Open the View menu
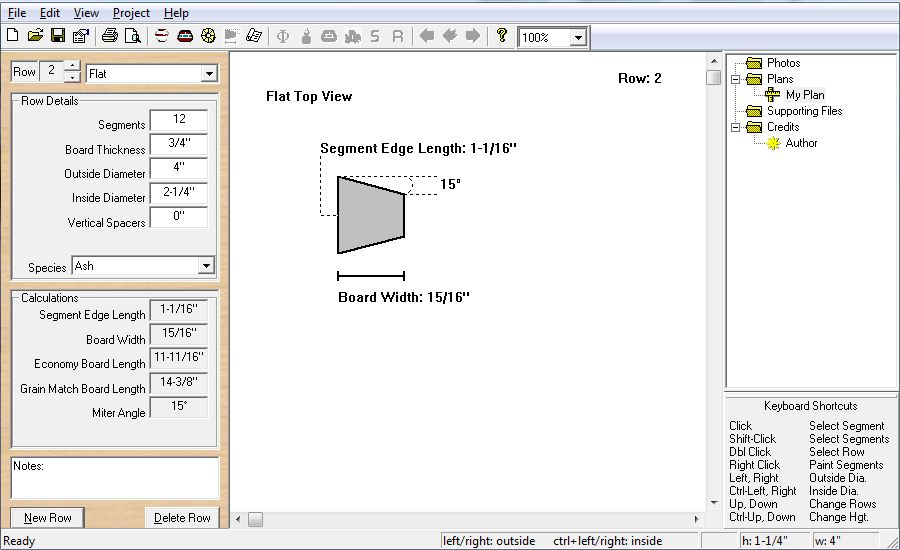 coord(87,13)
